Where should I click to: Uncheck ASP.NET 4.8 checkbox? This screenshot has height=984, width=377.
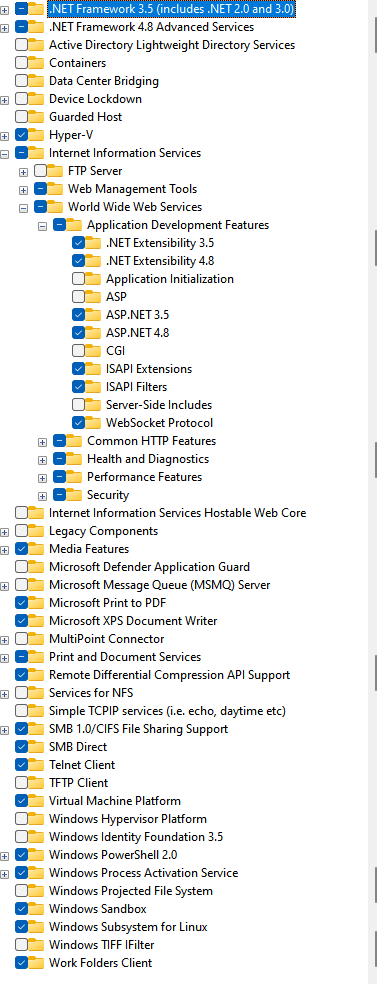tap(78, 333)
